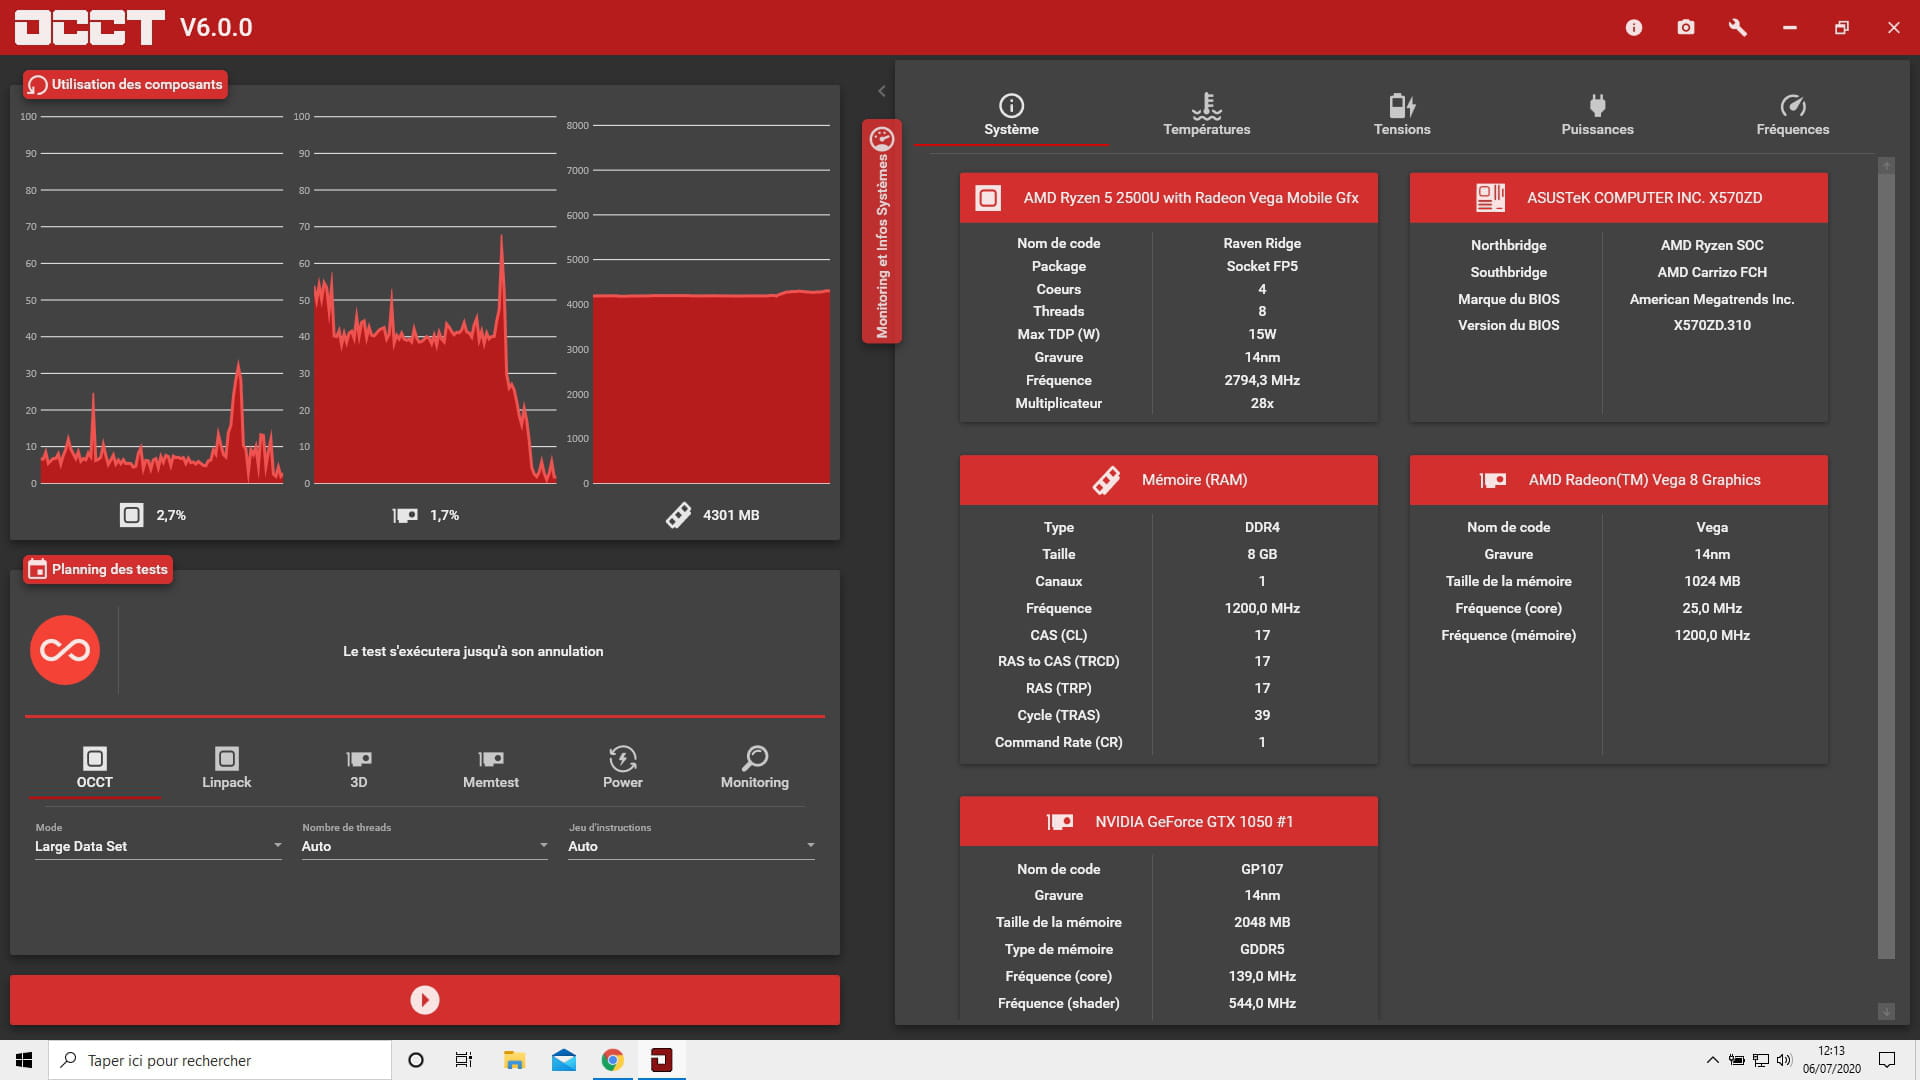Click the 'Raven Ridge' code name value
Image resolution: width=1920 pixels, height=1080 pixels.
coord(1262,243)
